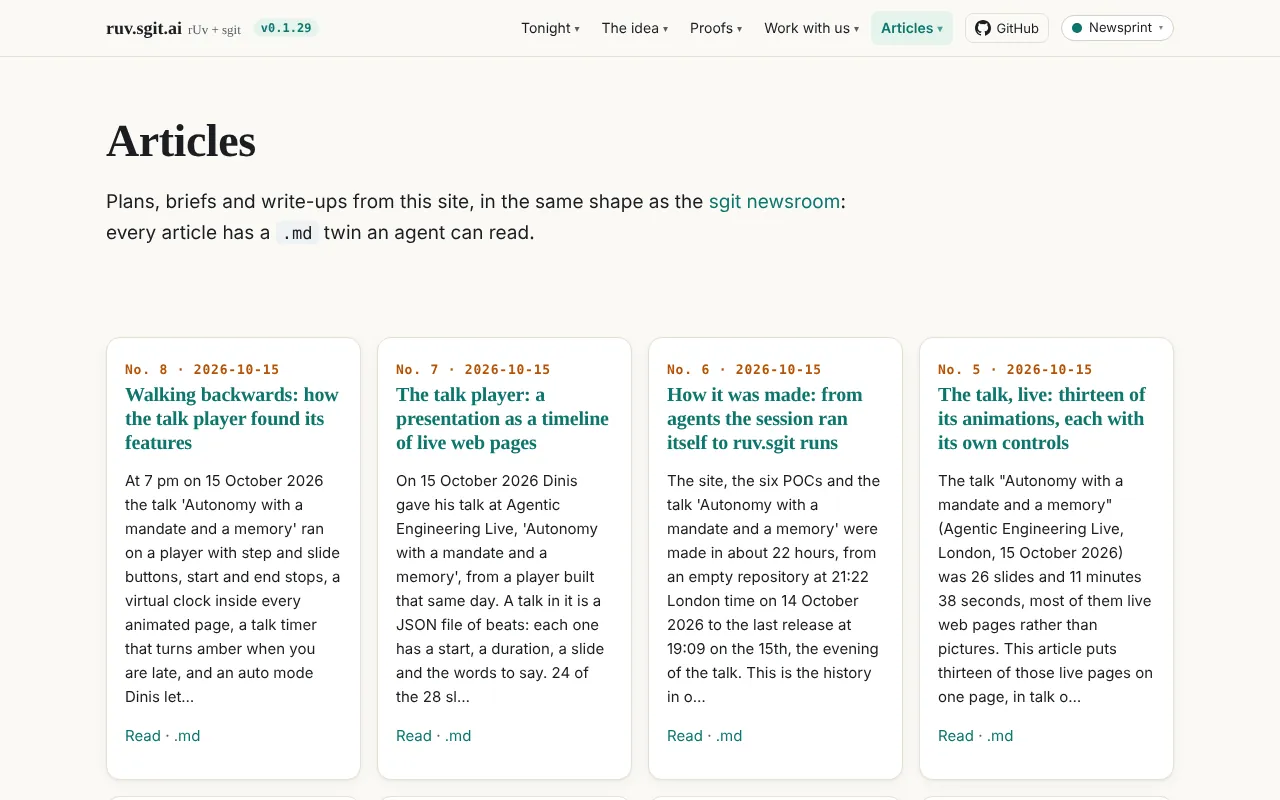Open the .md twin of How it was made article
The image size is (1280, 800).
coord(729,736)
